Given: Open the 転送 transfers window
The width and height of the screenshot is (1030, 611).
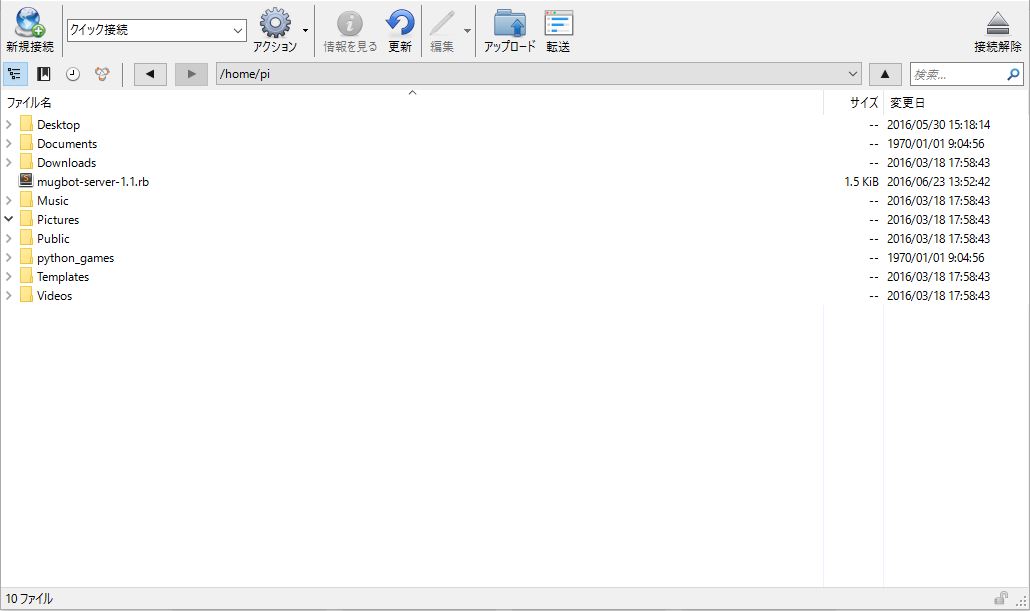Looking at the screenshot, I should tap(558, 30).
